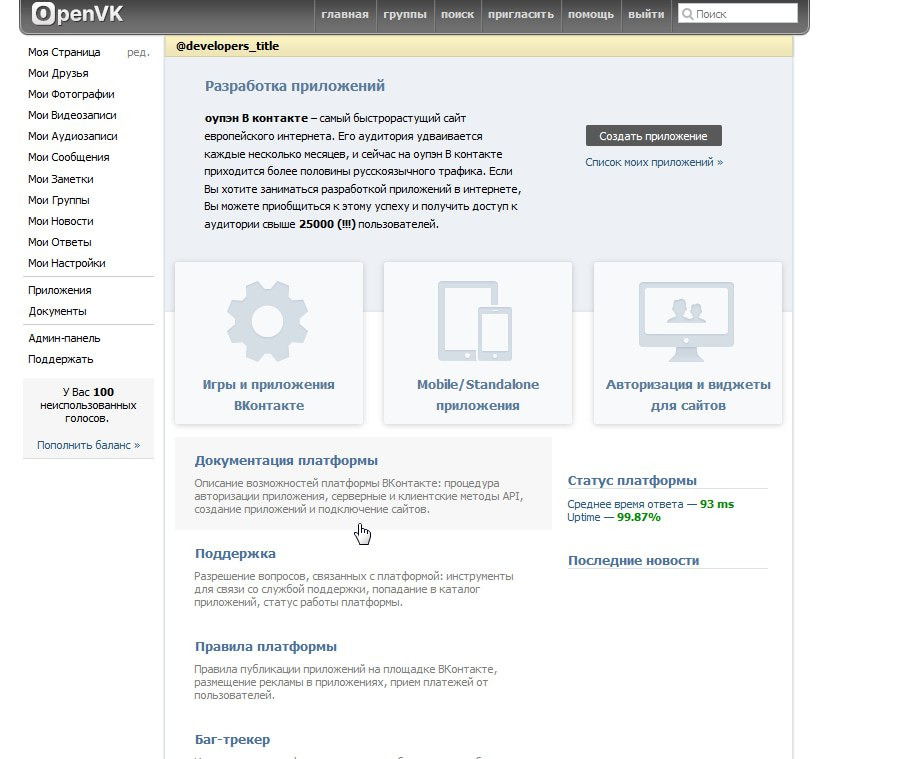Click the Разработка приложений heading
The width and height of the screenshot is (910, 759).
(x=295, y=86)
